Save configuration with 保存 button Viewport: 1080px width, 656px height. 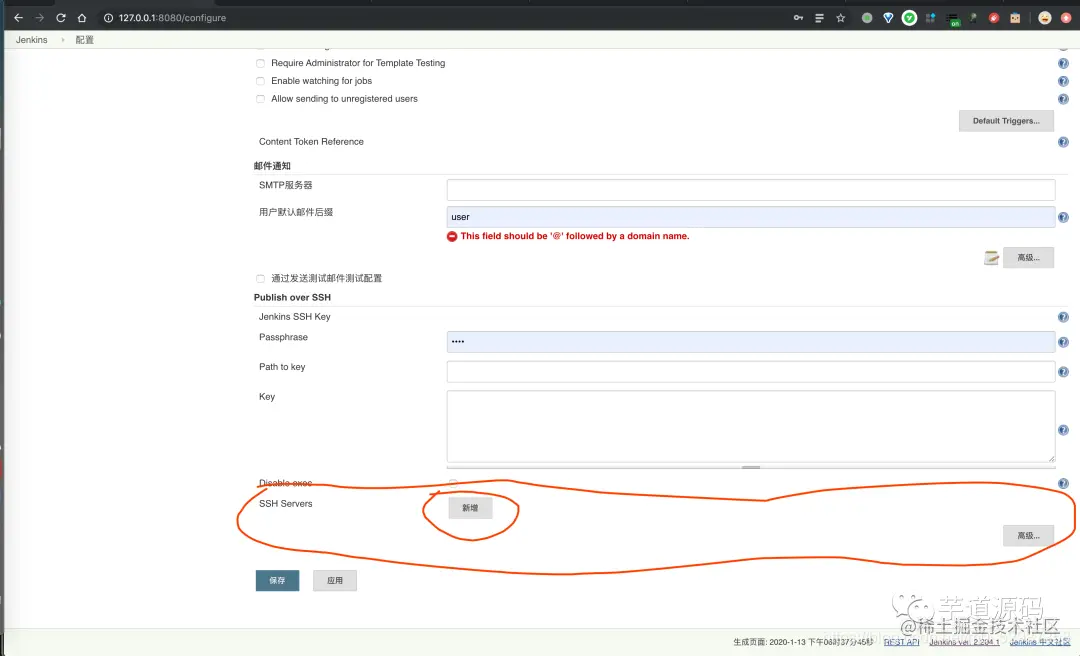coord(278,580)
